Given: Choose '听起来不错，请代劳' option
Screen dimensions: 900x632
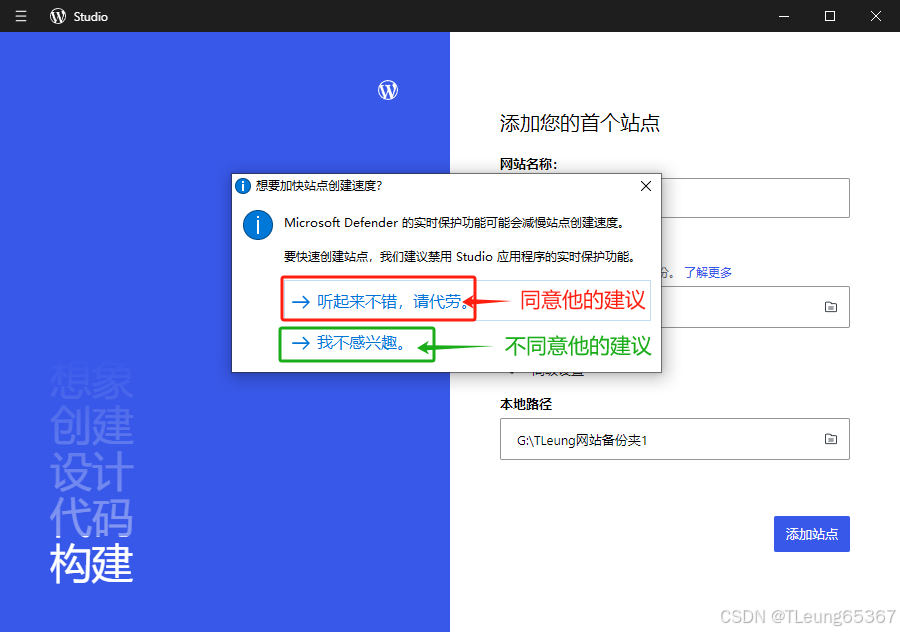Looking at the screenshot, I should click(467, 301).
